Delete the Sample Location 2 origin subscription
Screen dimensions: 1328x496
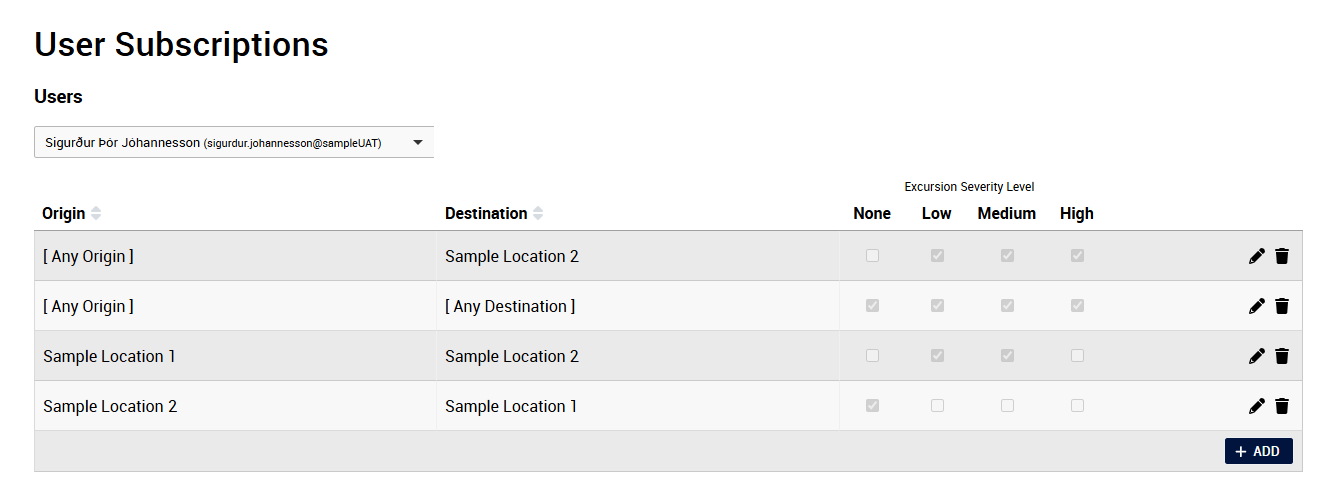(x=1282, y=406)
